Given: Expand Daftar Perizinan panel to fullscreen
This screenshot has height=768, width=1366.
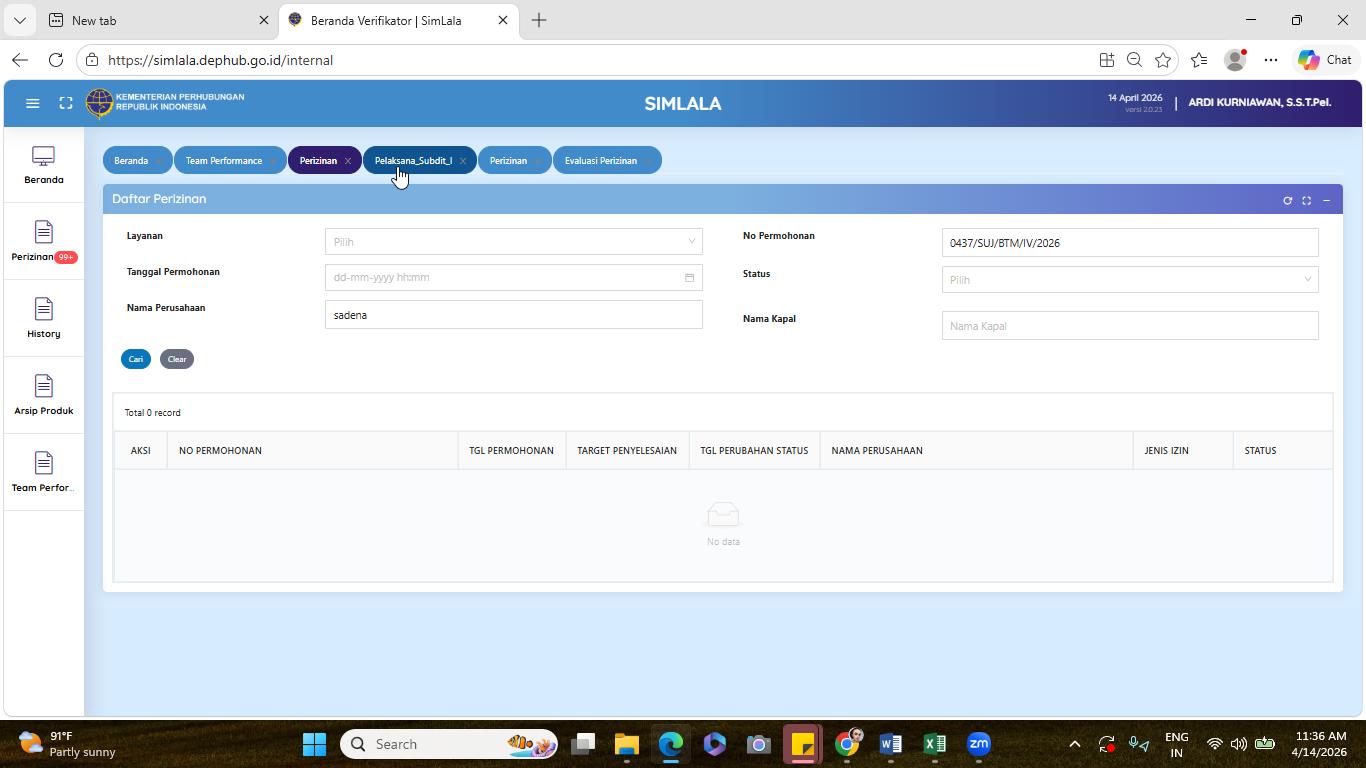Looking at the screenshot, I should pos(1306,200).
